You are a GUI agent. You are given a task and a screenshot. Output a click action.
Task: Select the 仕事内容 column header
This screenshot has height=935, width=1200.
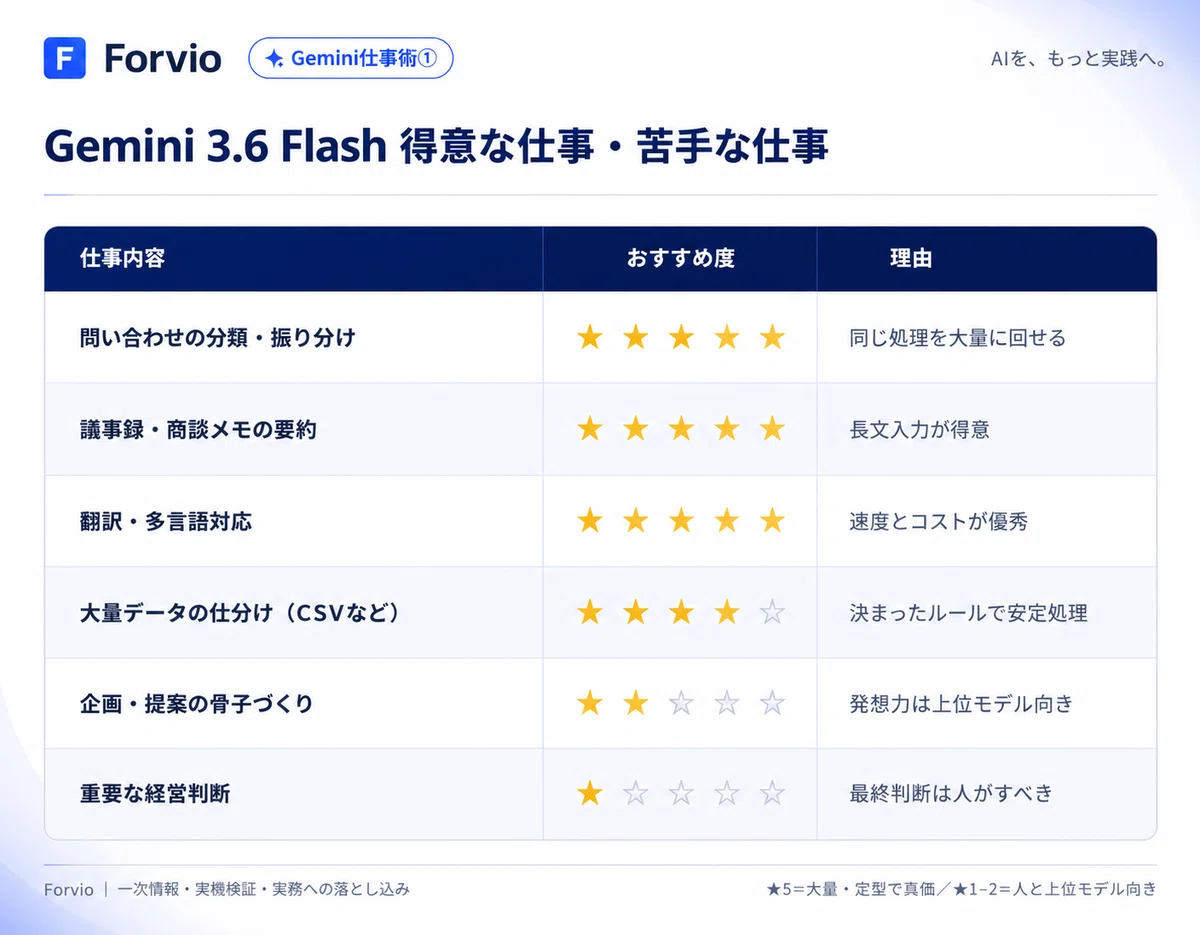pyautogui.click(x=122, y=259)
